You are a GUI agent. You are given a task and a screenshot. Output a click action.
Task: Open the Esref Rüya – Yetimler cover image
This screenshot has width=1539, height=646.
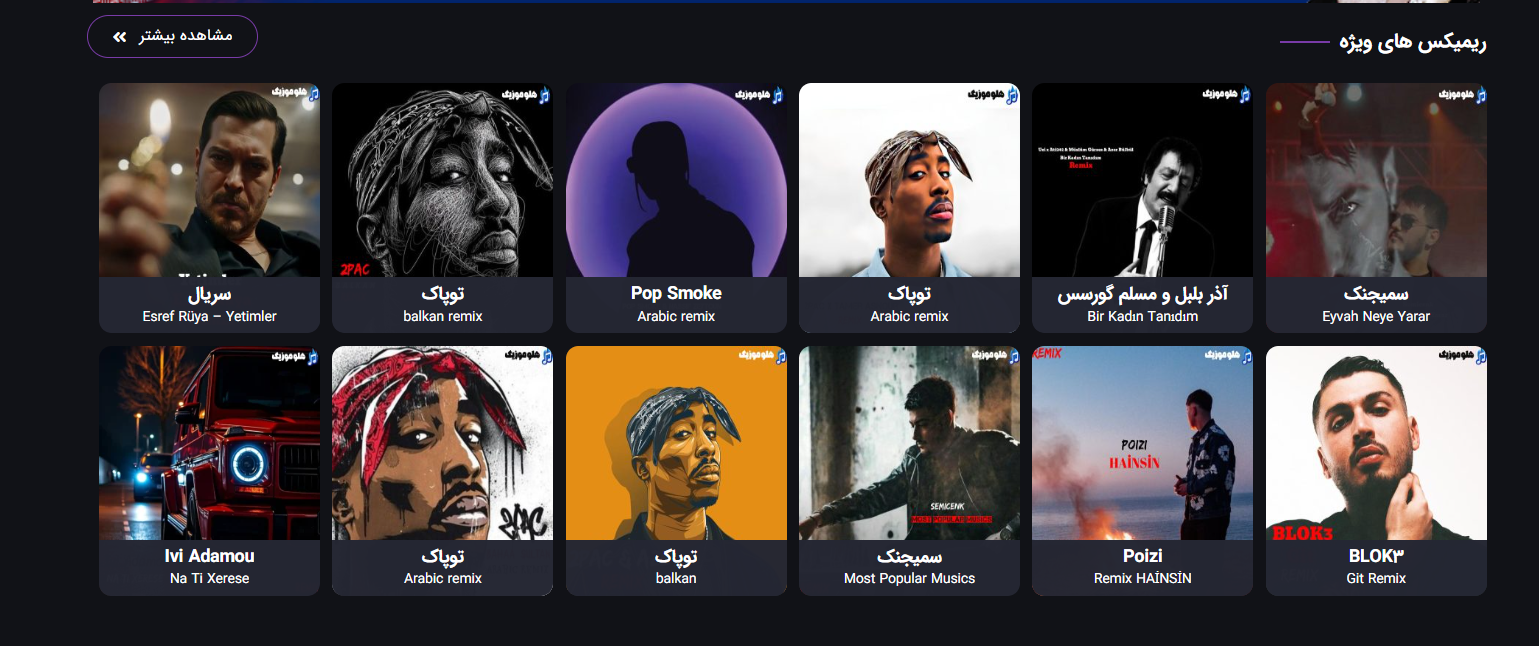tap(209, 180)
